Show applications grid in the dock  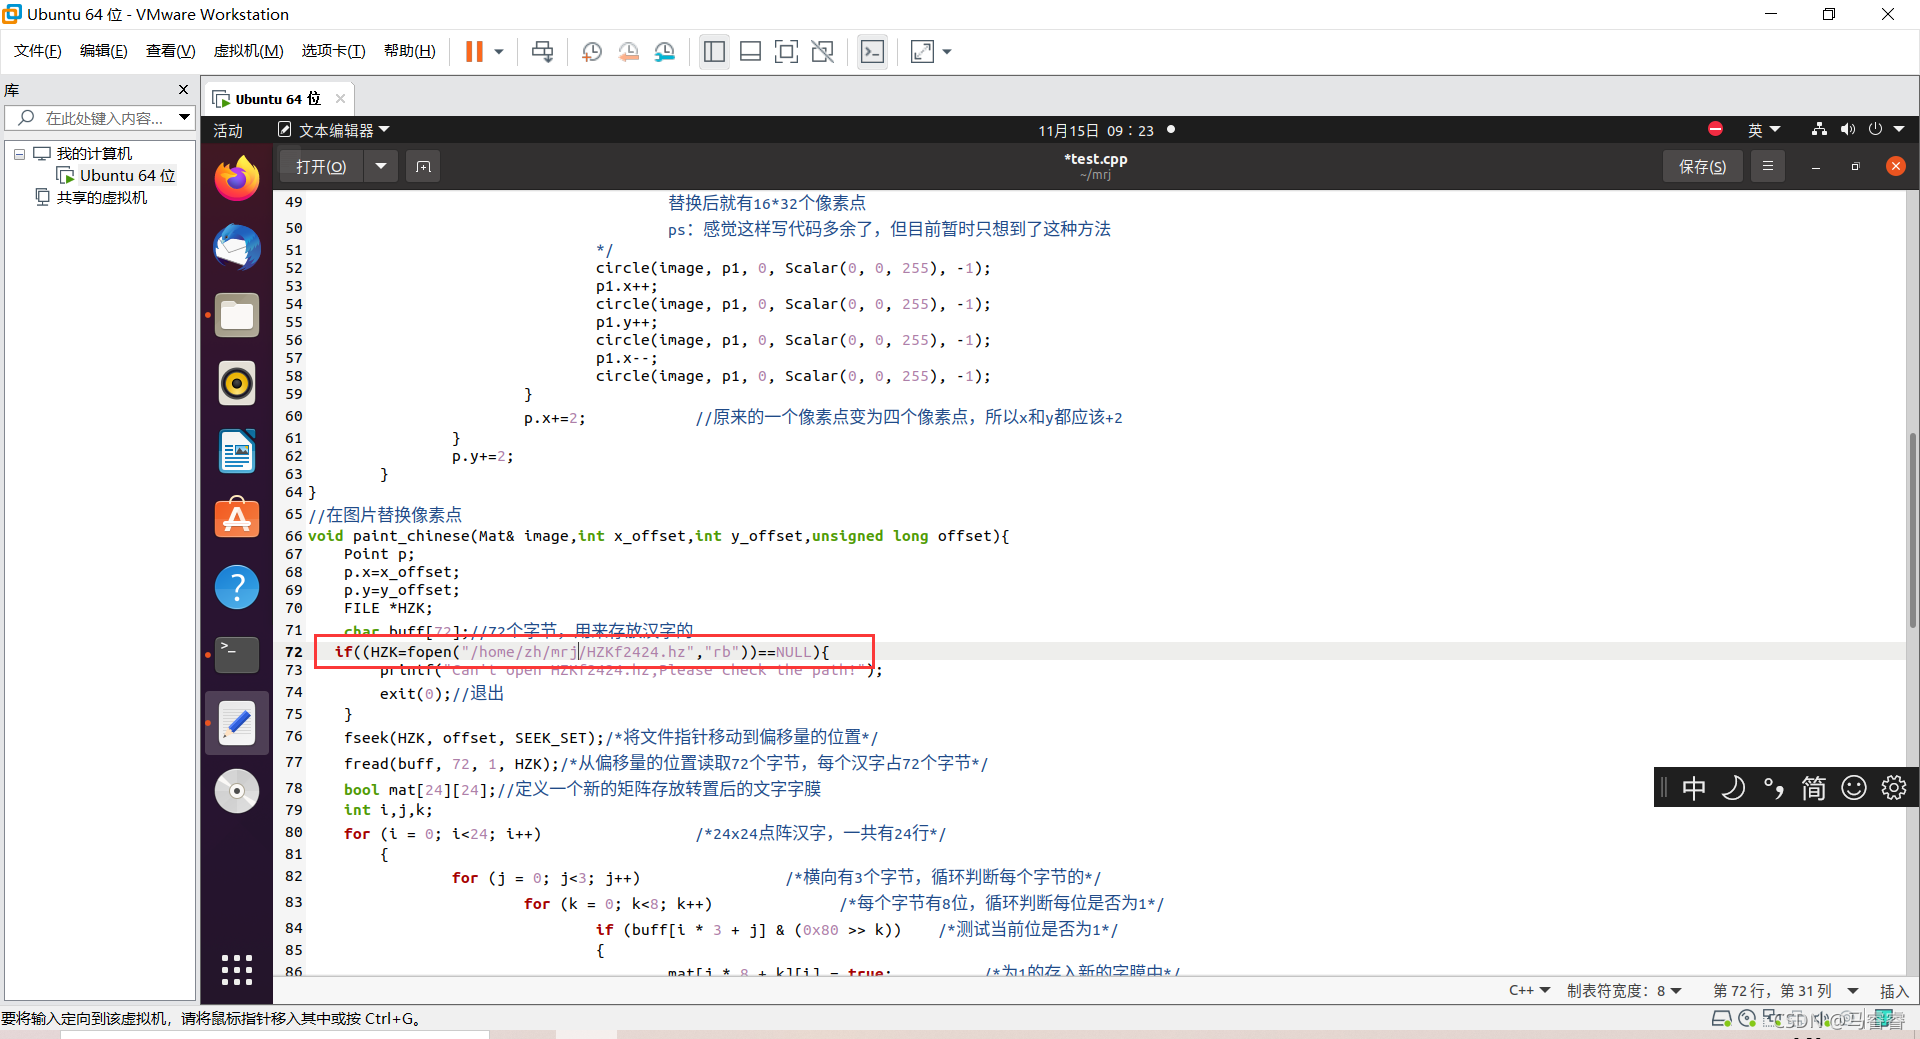pos(237,969)
